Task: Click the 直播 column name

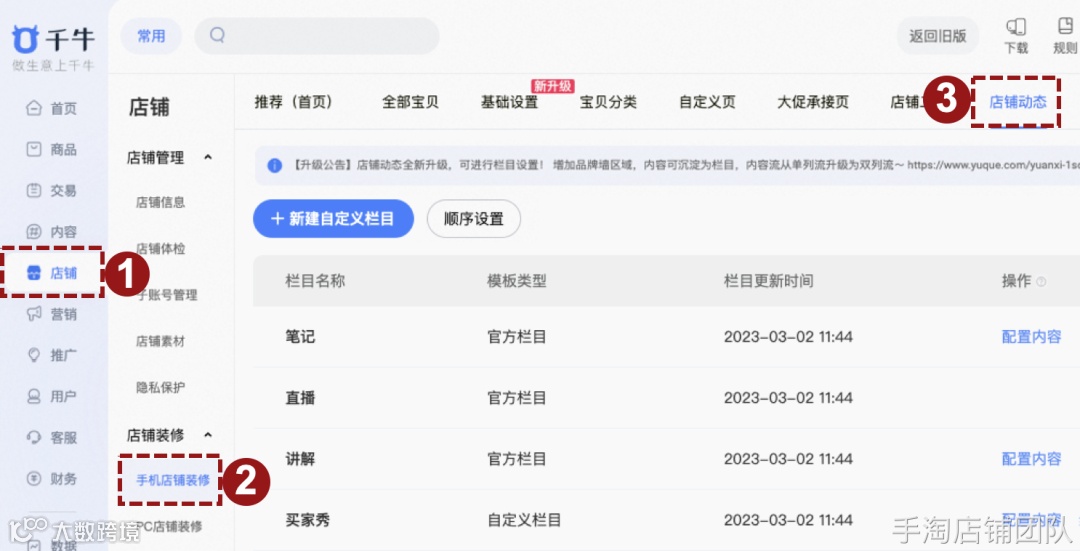Action: [300, 398]
